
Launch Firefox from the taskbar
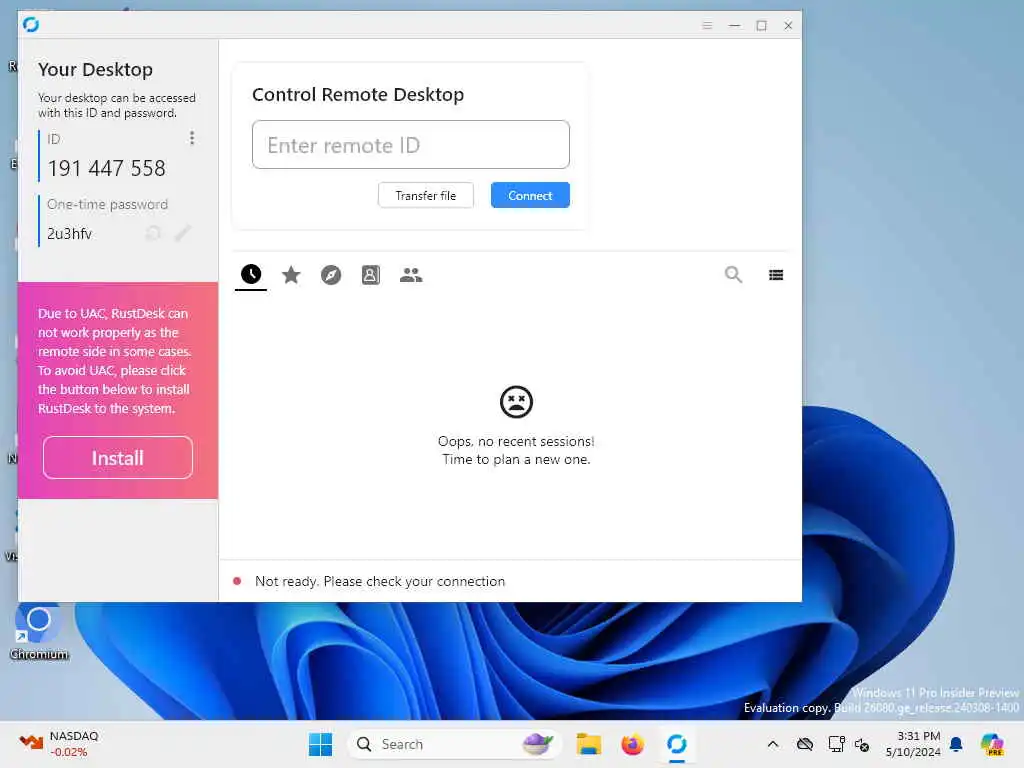tap(632, 744)
